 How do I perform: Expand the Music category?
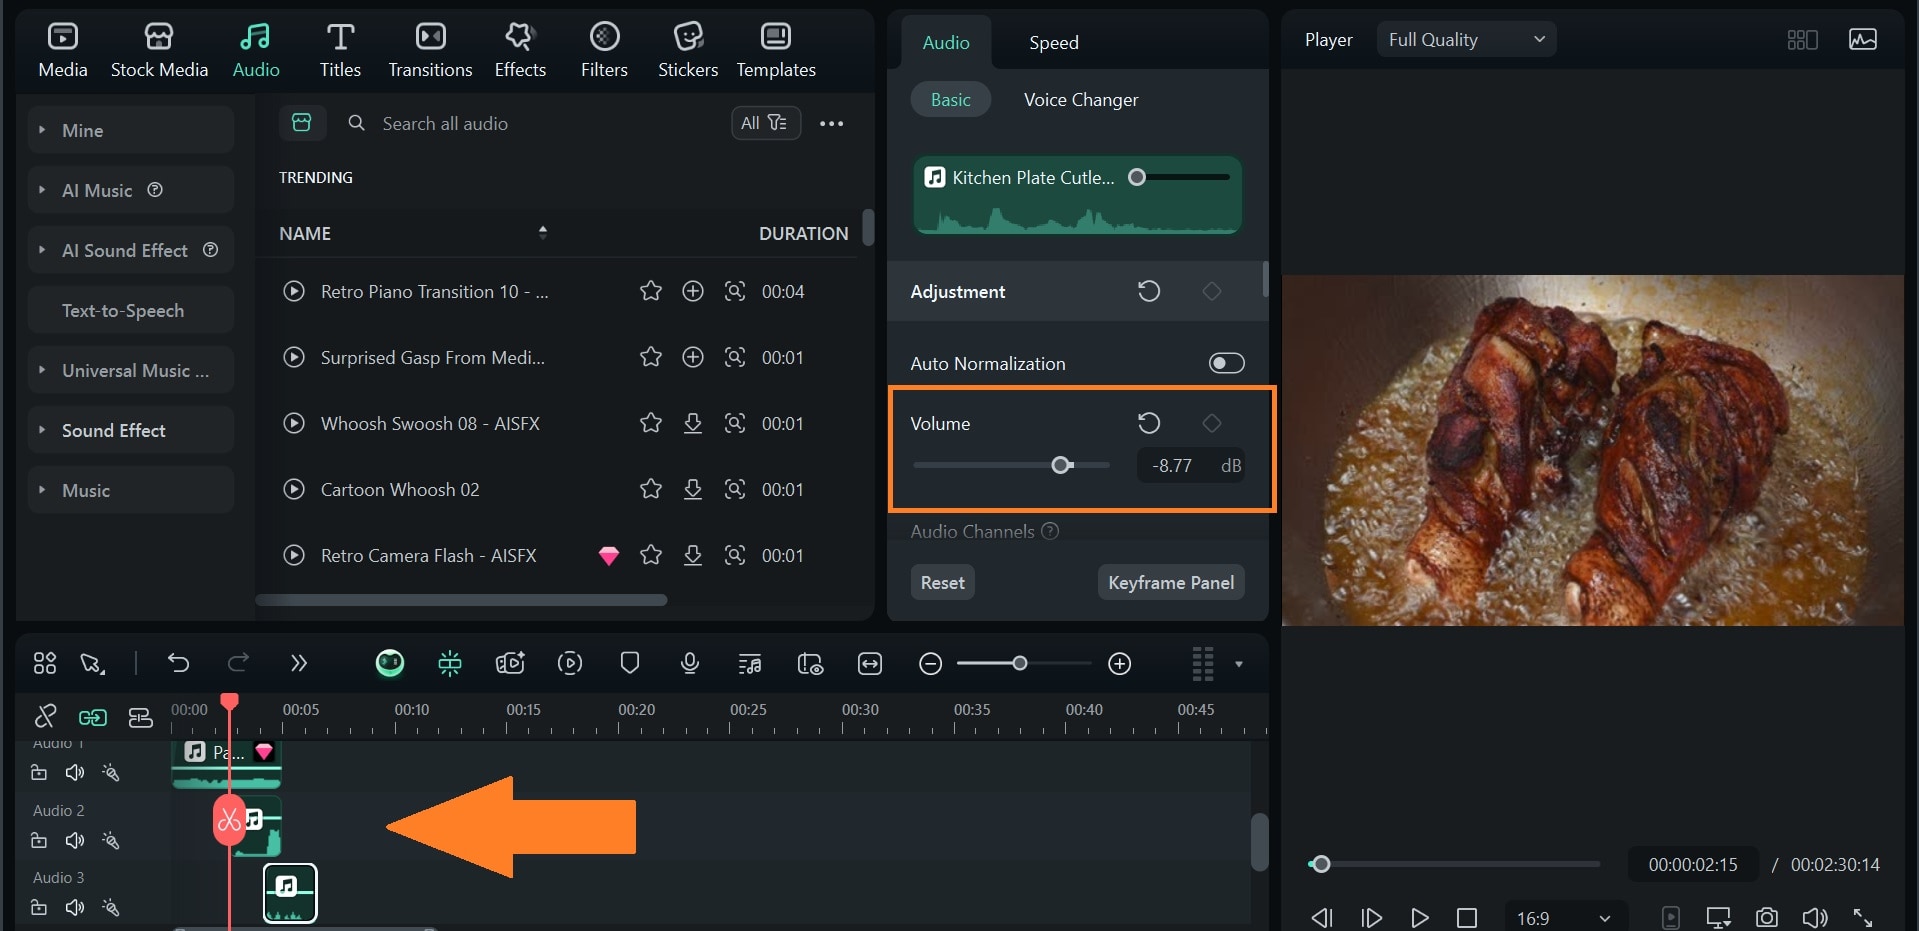click(x=131, y=490)
